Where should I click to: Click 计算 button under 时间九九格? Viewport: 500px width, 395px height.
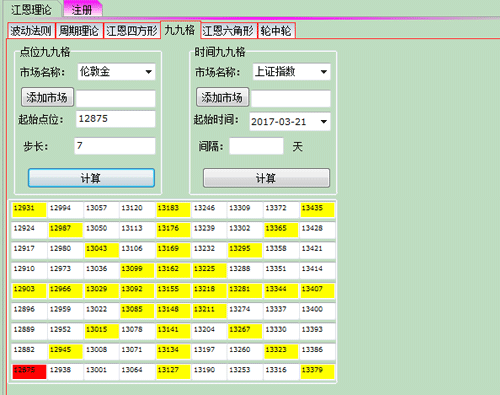tap(266, 178)
